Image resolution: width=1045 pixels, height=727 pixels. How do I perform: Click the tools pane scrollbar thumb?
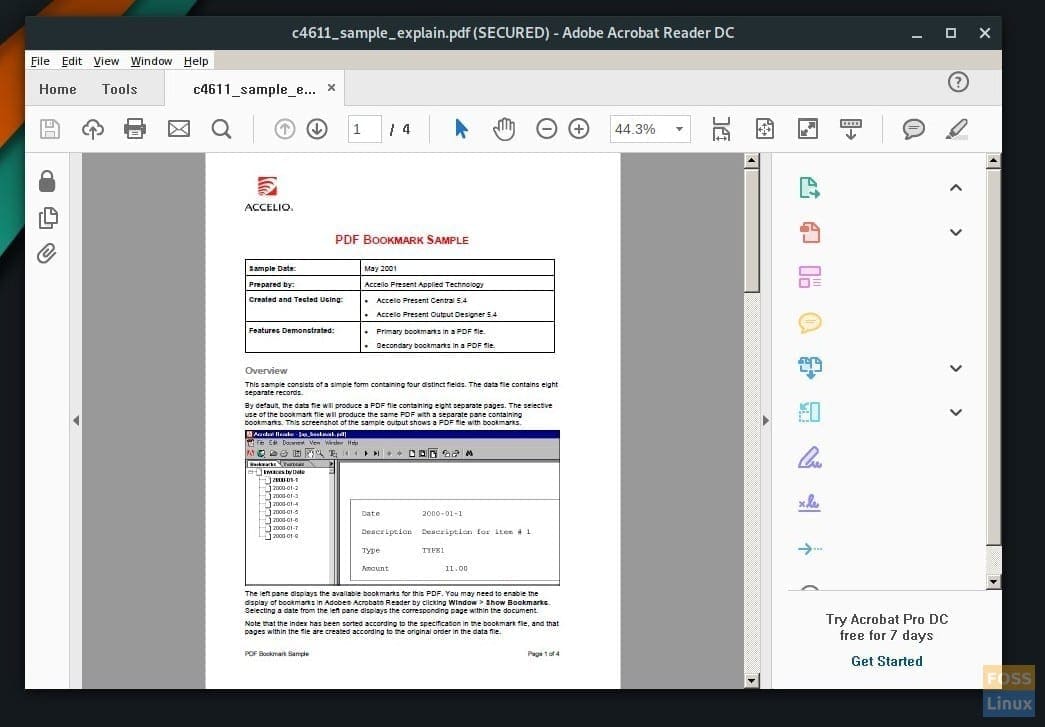(x=993, y=357)
